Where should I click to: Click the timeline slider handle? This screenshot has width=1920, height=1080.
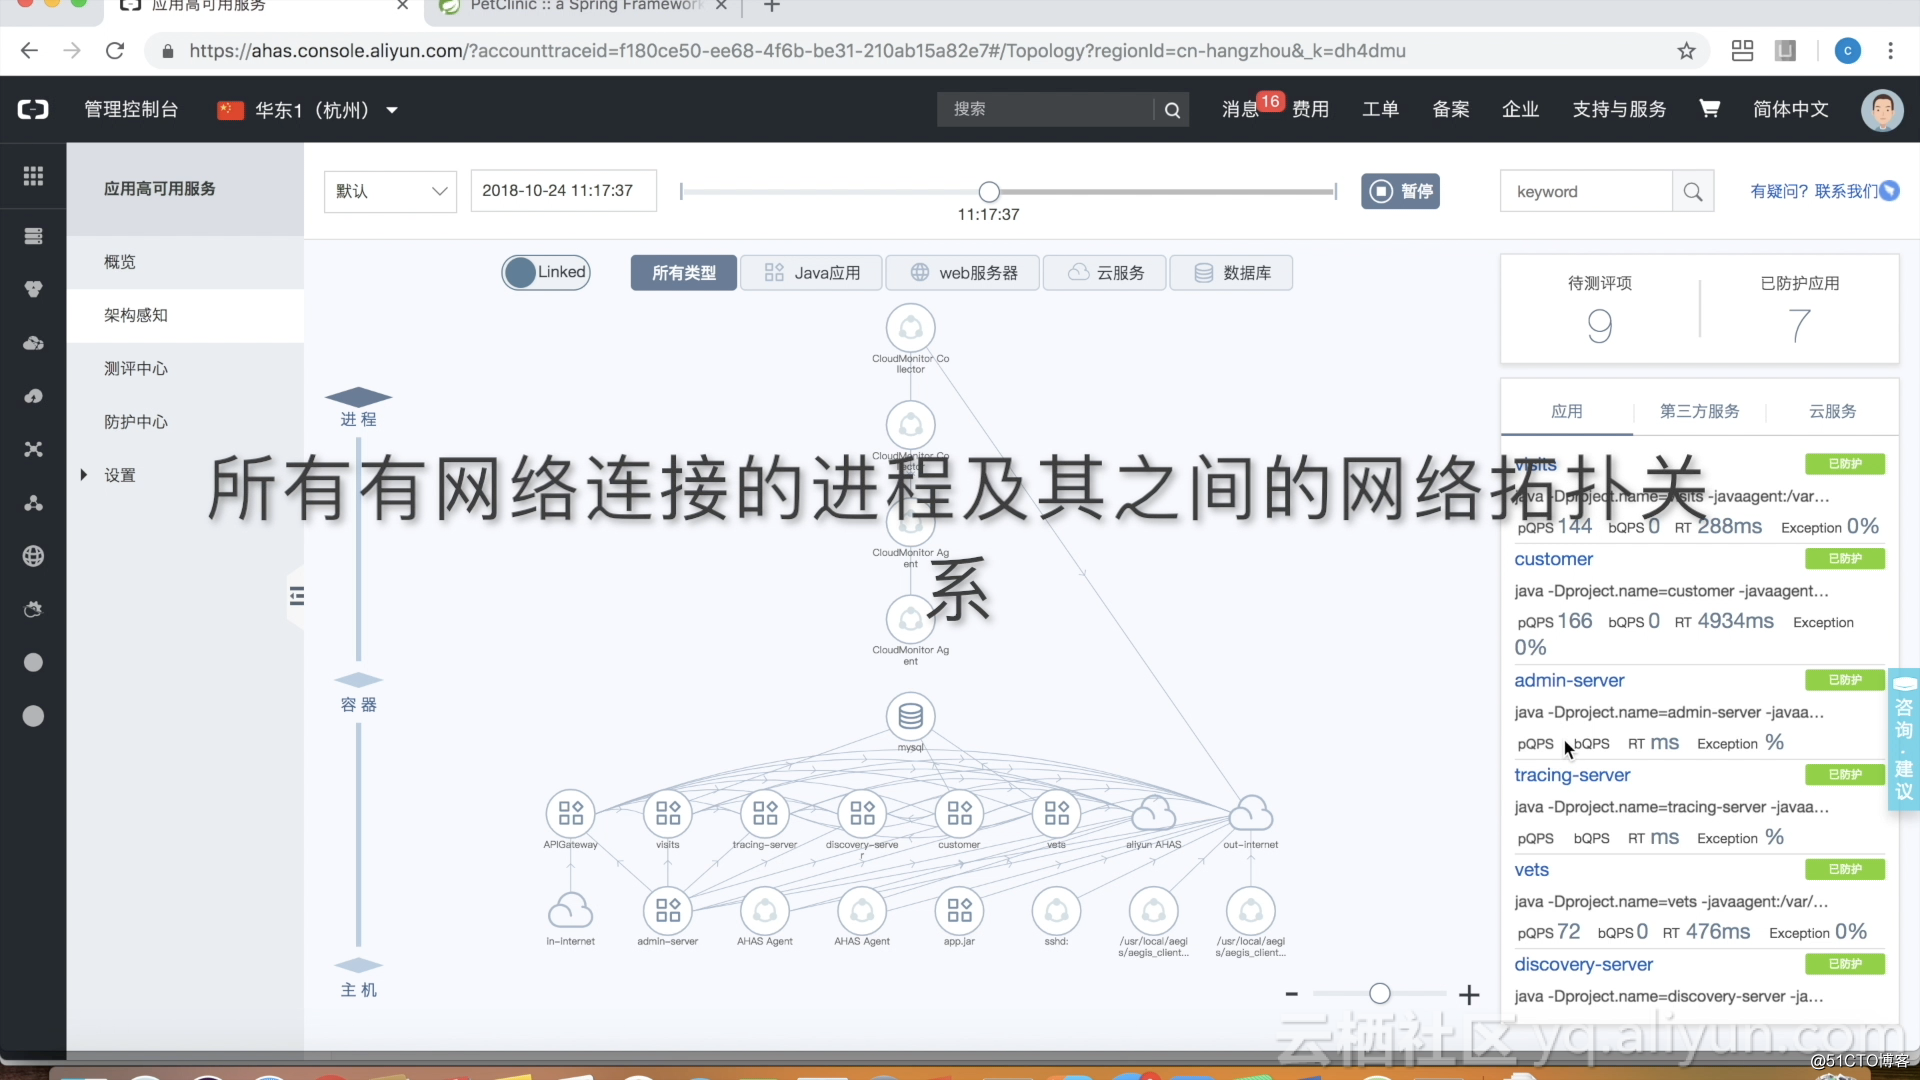[x=989, y=192]
